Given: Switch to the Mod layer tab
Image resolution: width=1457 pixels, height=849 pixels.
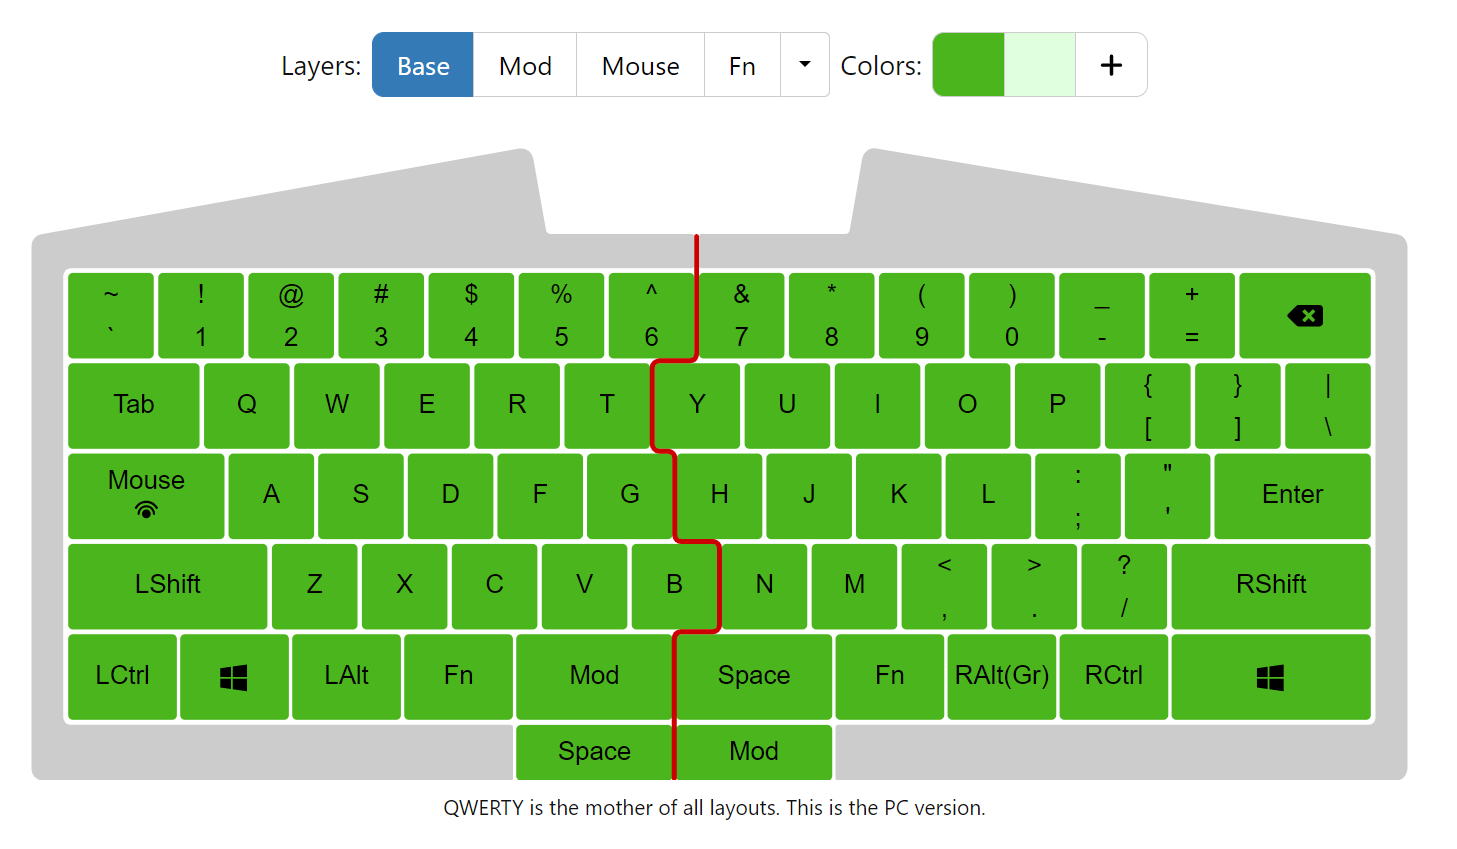Looking at the screenshot, I should (x=525, y=65).
